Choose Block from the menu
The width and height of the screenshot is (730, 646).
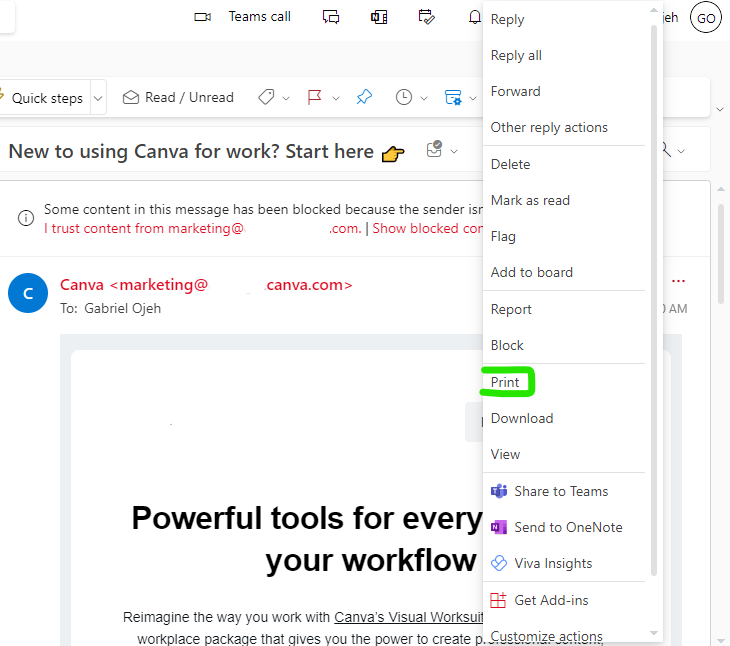[x=564, y=345]
